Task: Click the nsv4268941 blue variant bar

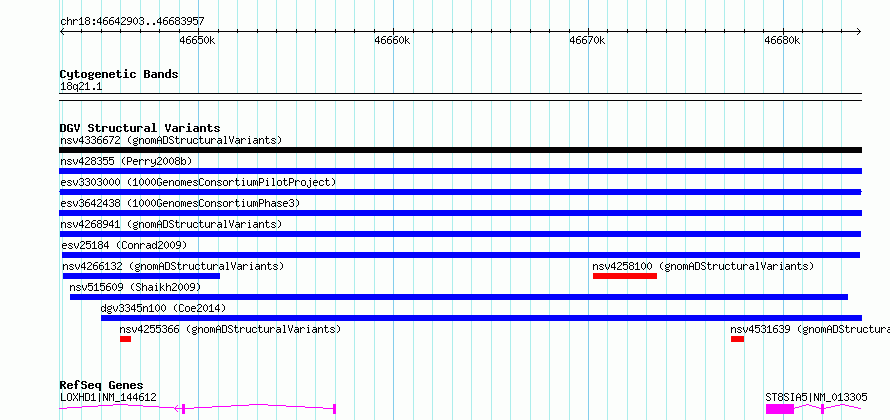Action: point(460,234)
